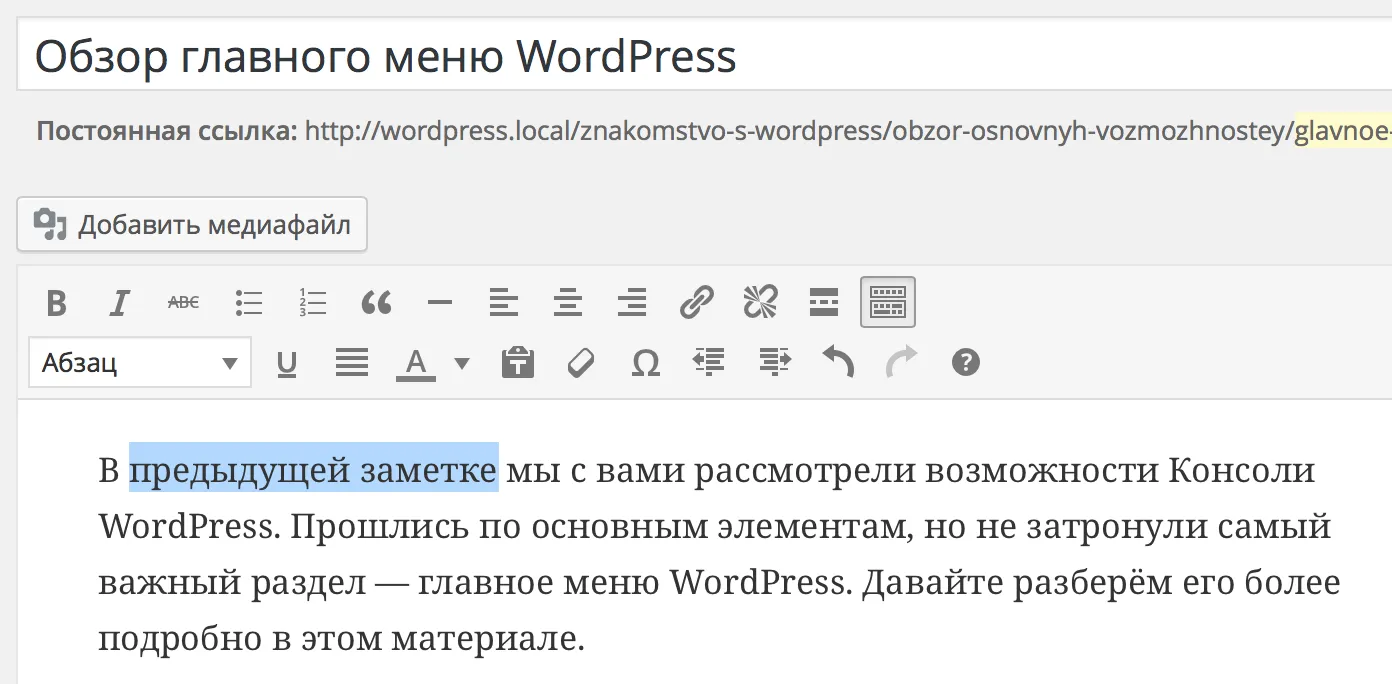
Task: Click the paste as text icon
Action: coord(517,363)
